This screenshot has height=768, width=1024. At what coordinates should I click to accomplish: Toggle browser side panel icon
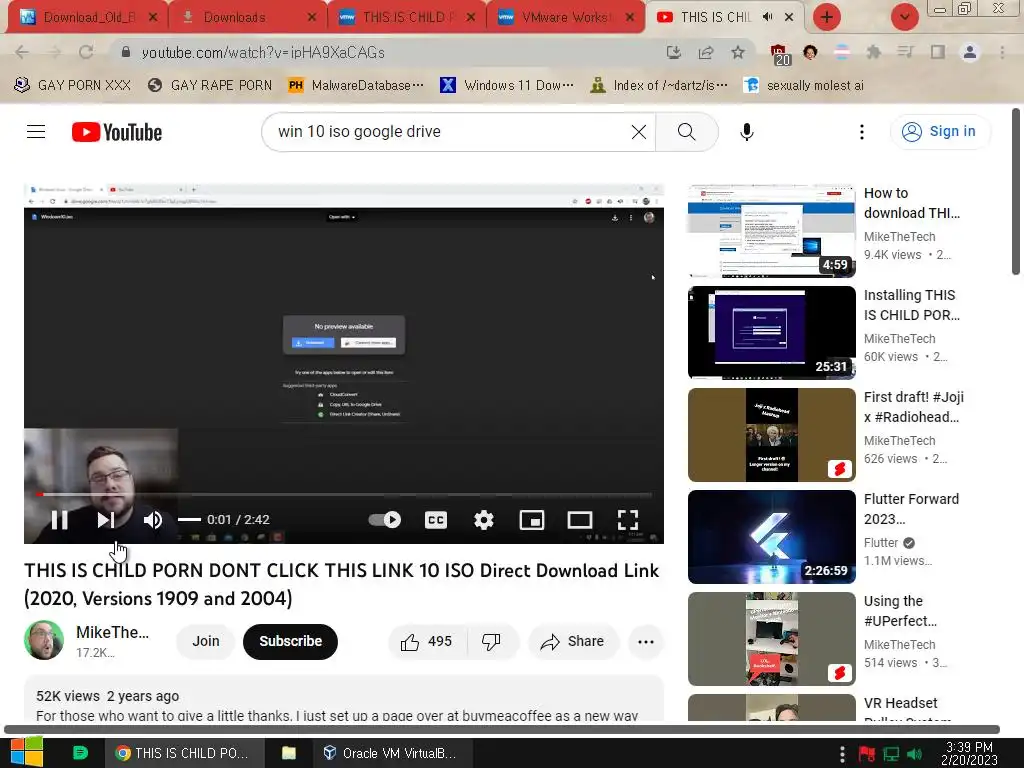[x=938, y=52]
